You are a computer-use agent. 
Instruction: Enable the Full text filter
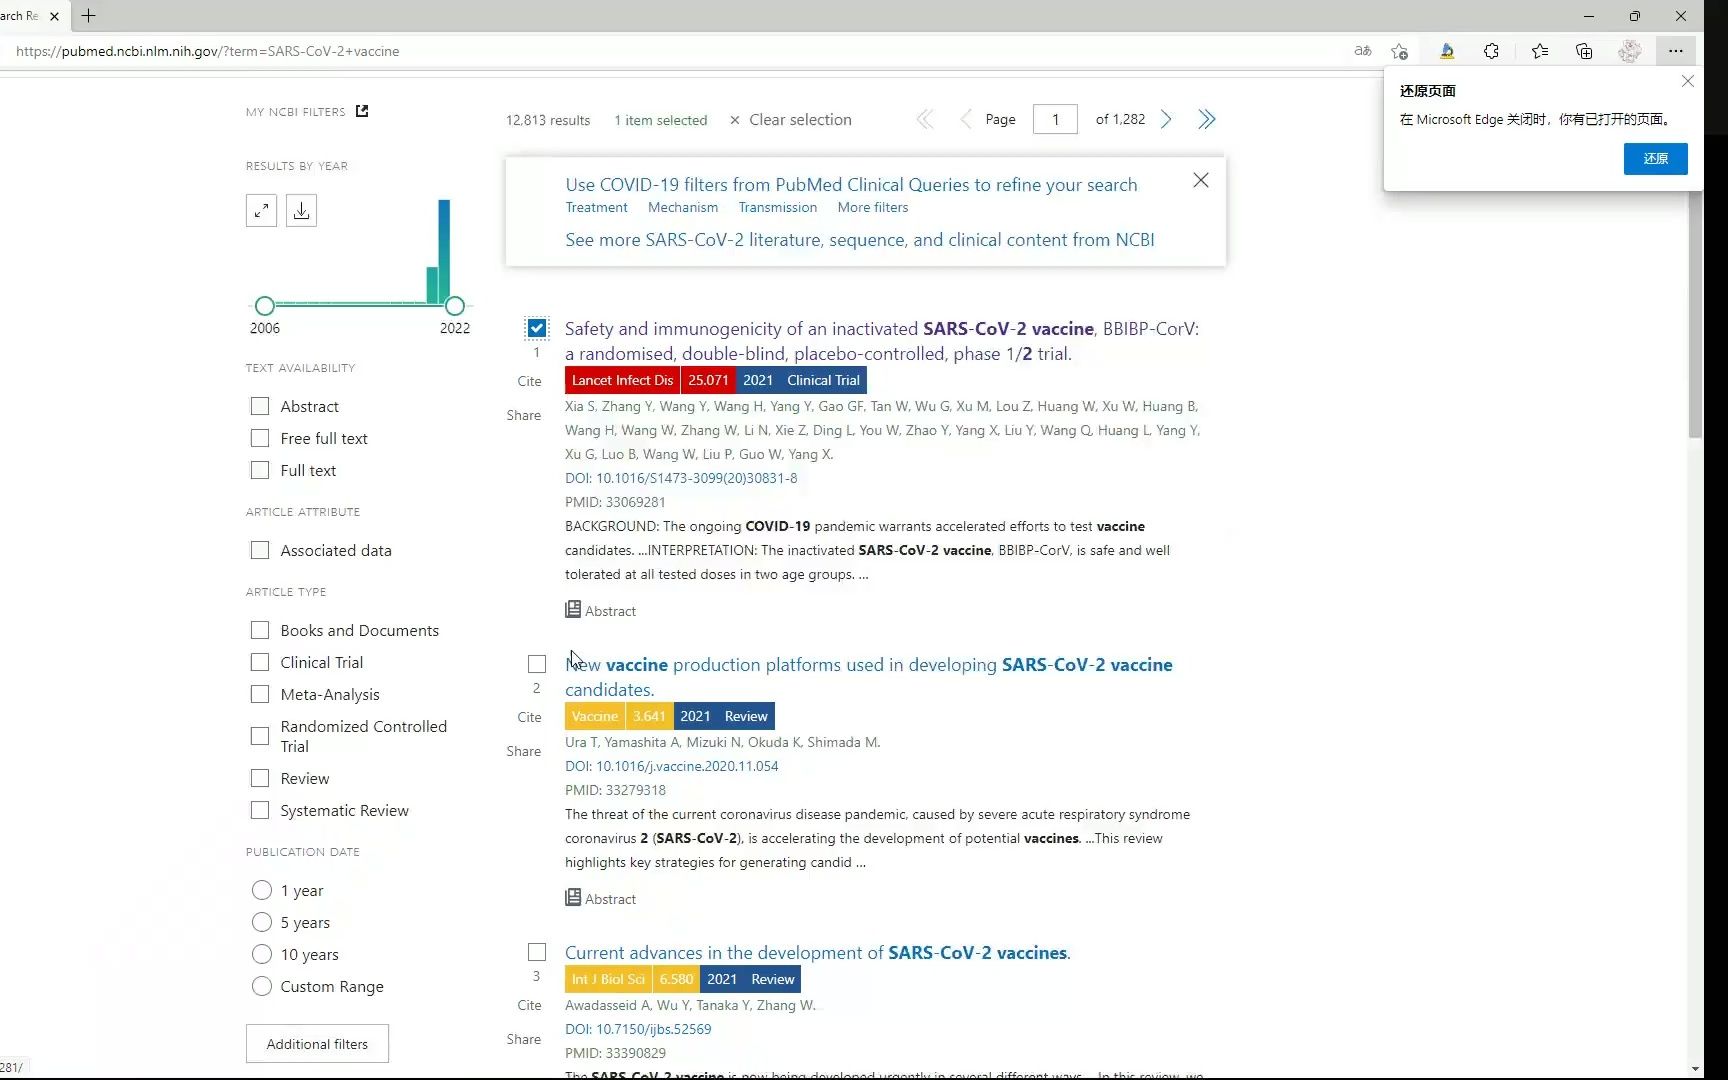[260, 470]
